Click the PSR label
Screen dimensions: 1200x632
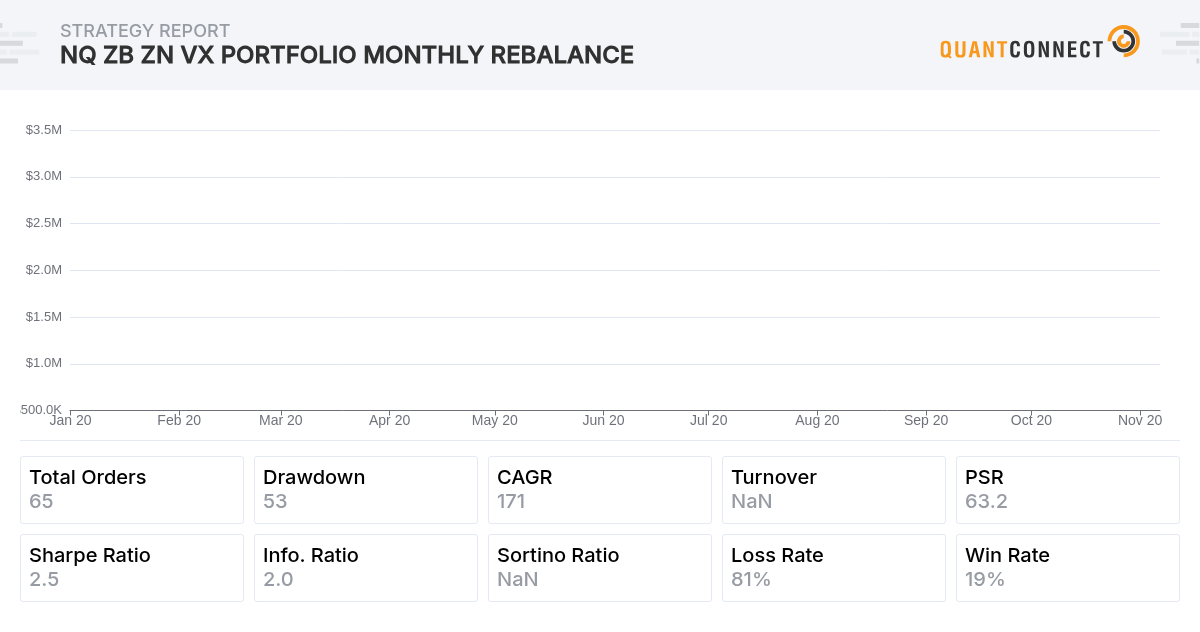pos(984,477)
